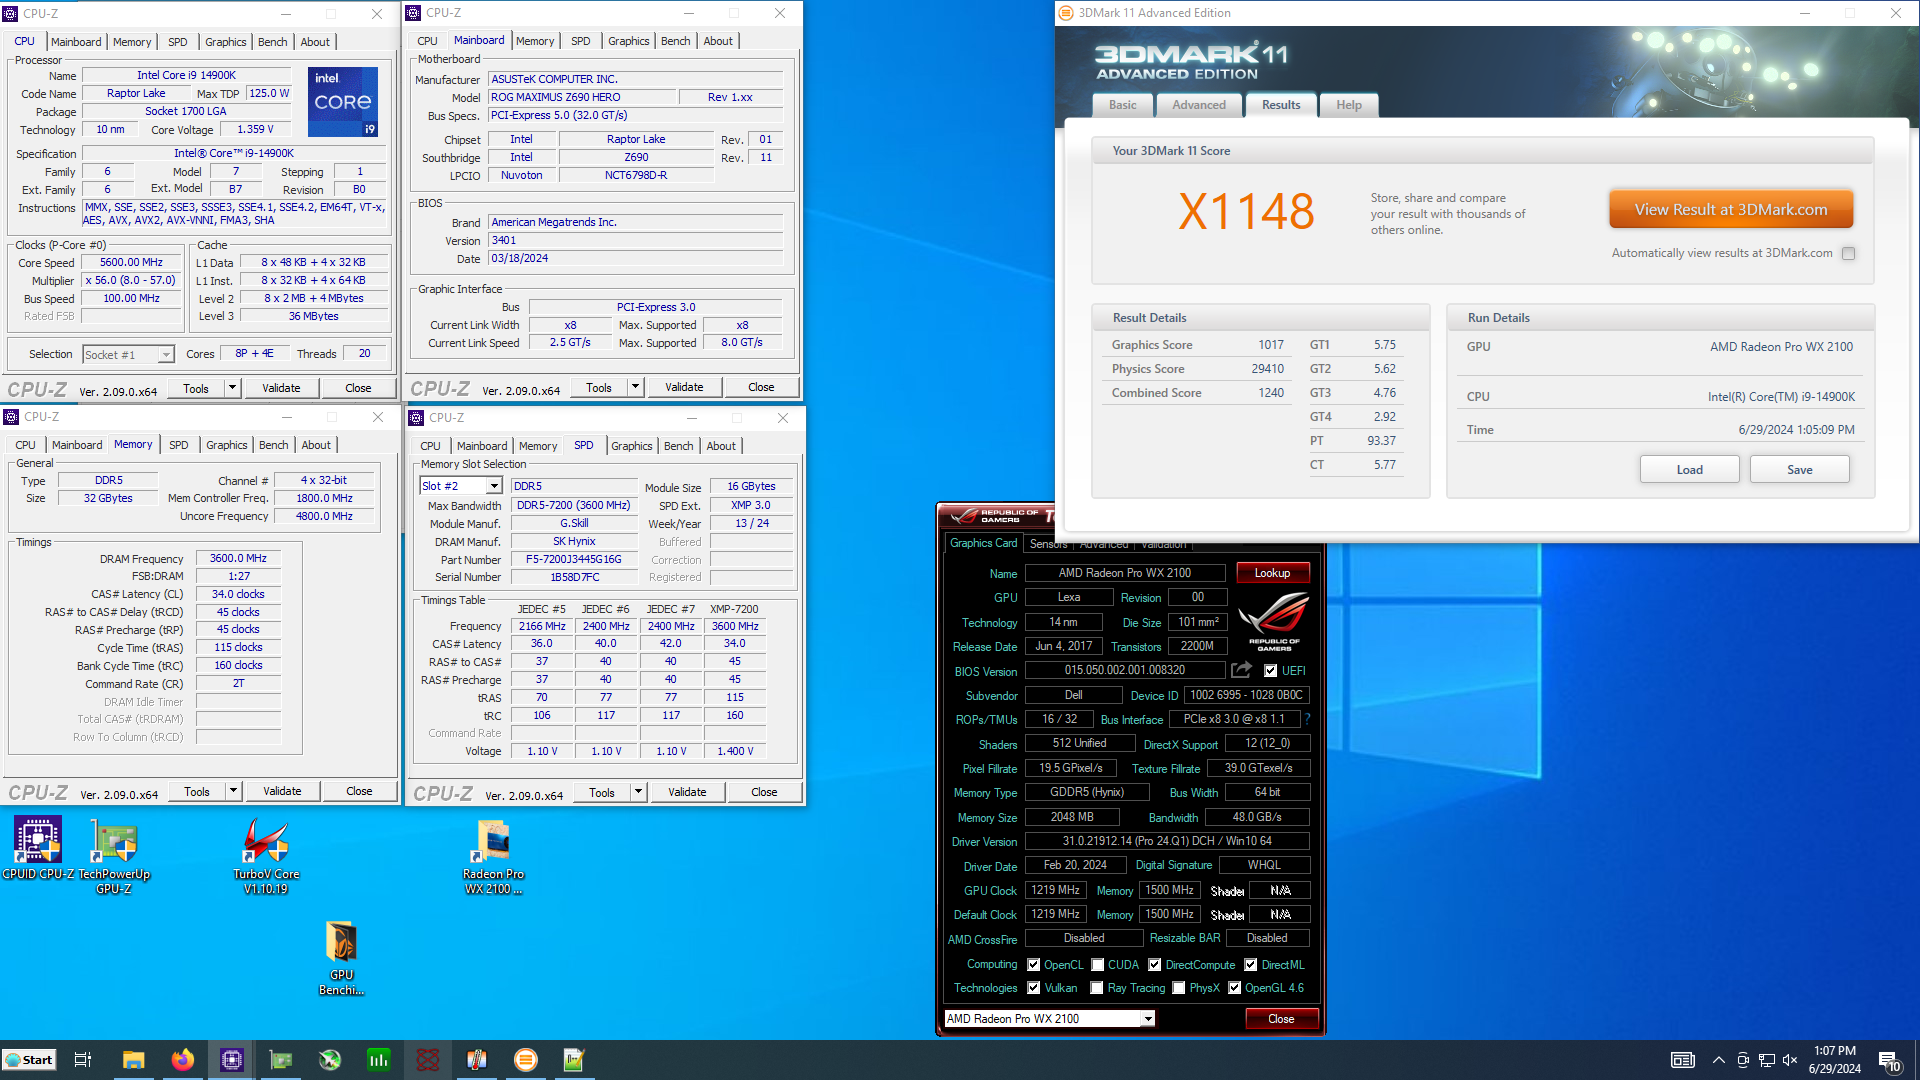Click the Lookup button in GPU Tweak

pyautogui.click(x=1272, y=573)
